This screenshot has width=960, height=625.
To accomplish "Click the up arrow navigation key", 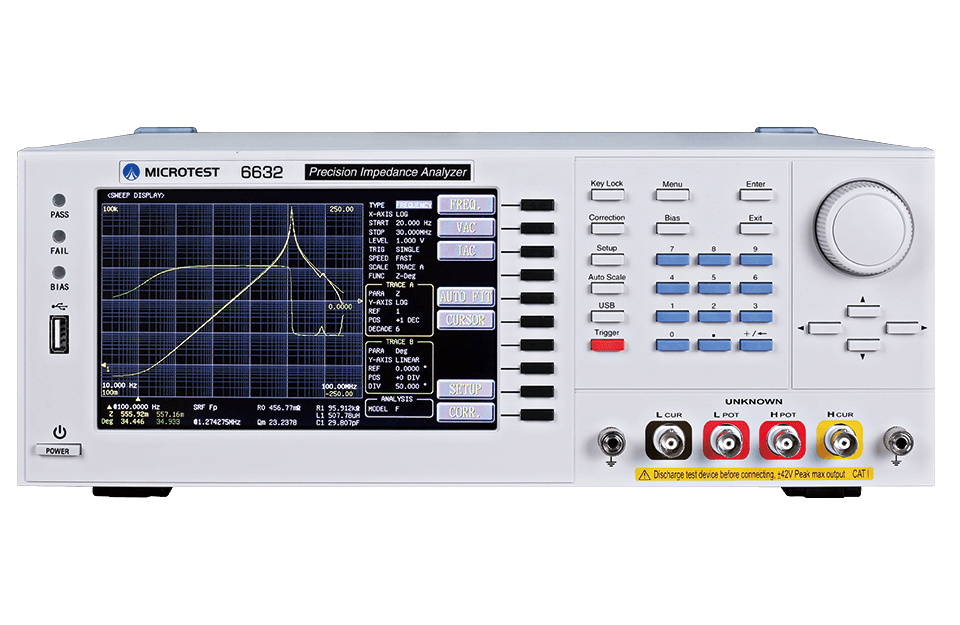I will click(863, 311).
